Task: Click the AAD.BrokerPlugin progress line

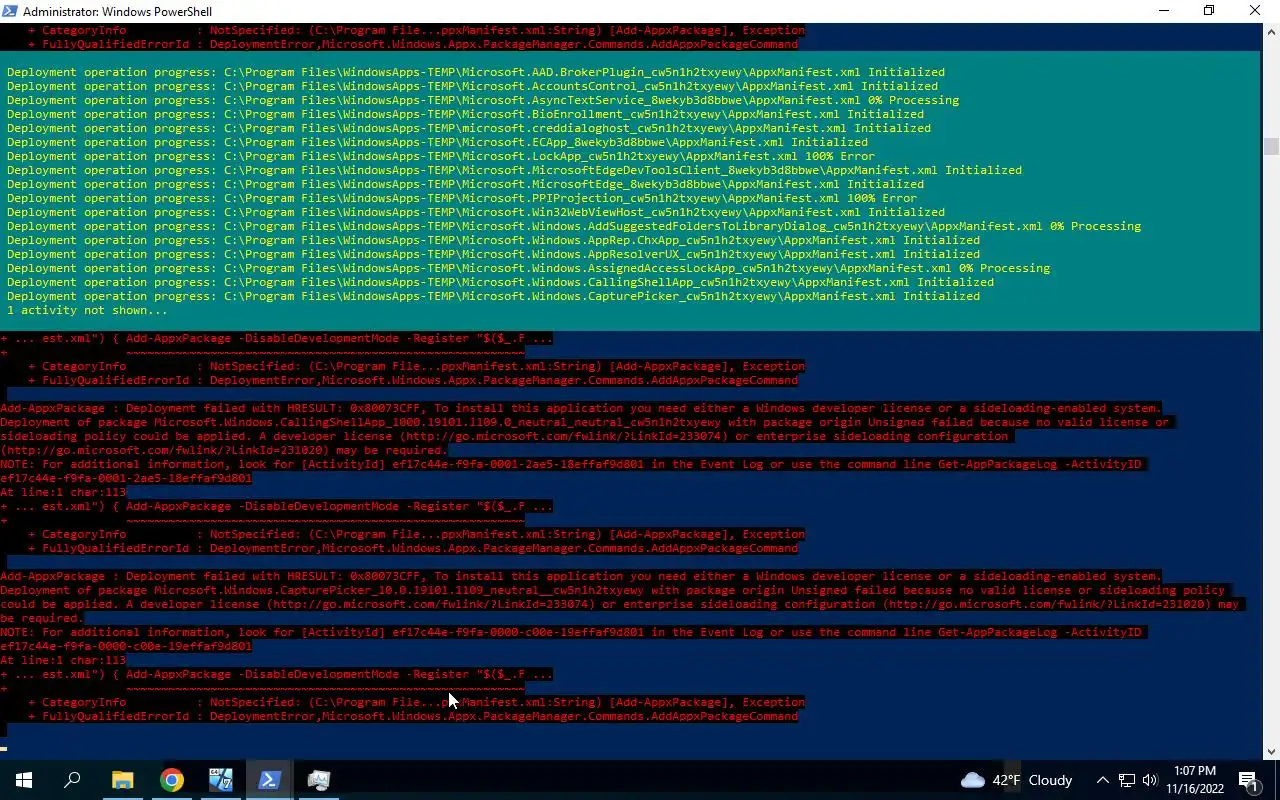Action: coord(476,72)
